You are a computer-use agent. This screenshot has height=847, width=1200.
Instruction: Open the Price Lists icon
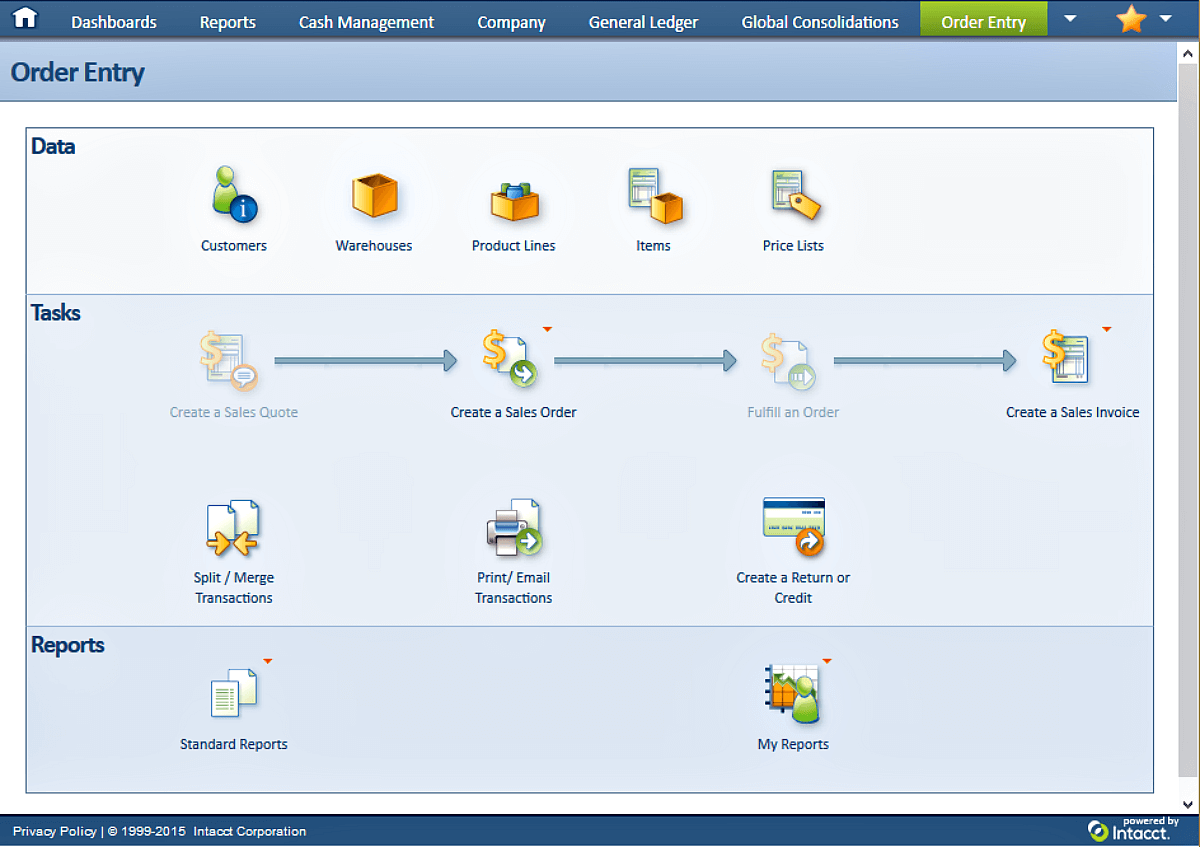point(795,194)
